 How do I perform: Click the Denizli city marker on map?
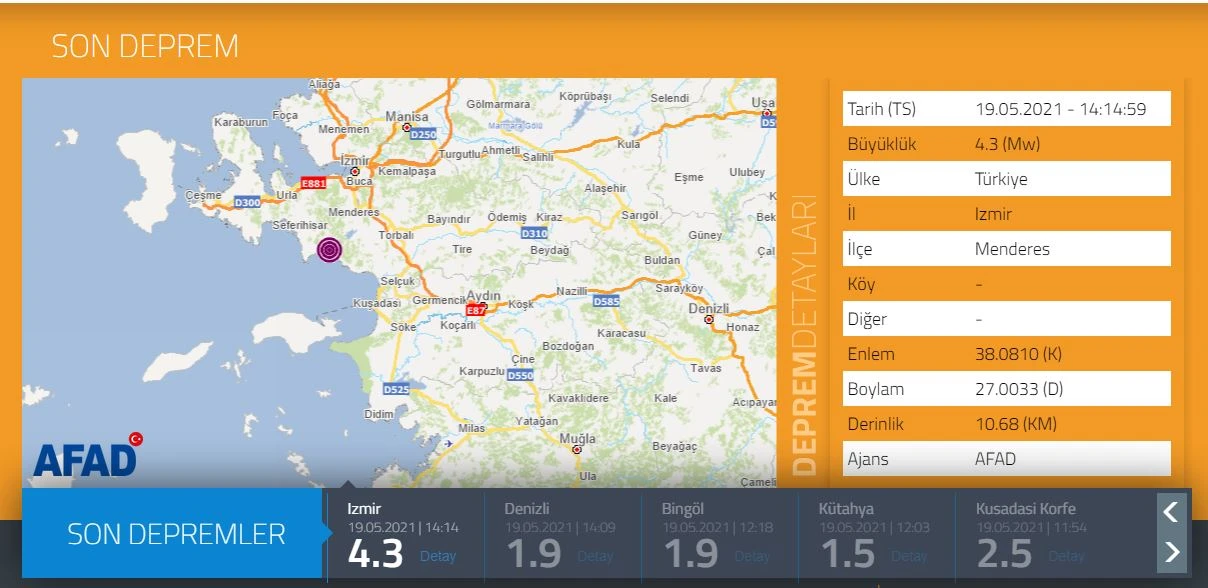[709, 320]
